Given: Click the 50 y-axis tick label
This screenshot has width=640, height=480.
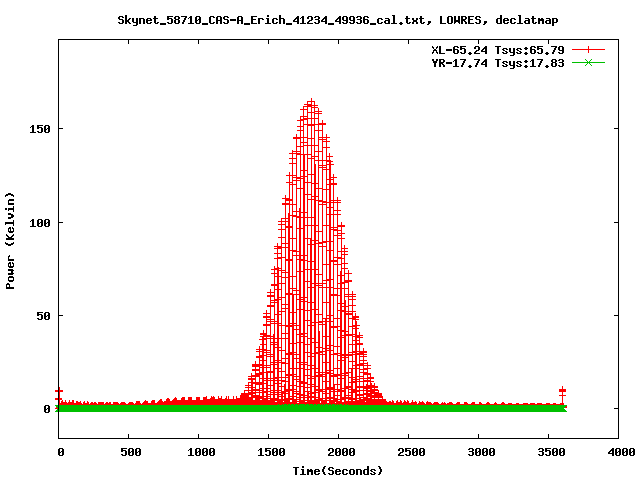Looking at the screenshot, I should pos(43,316).
